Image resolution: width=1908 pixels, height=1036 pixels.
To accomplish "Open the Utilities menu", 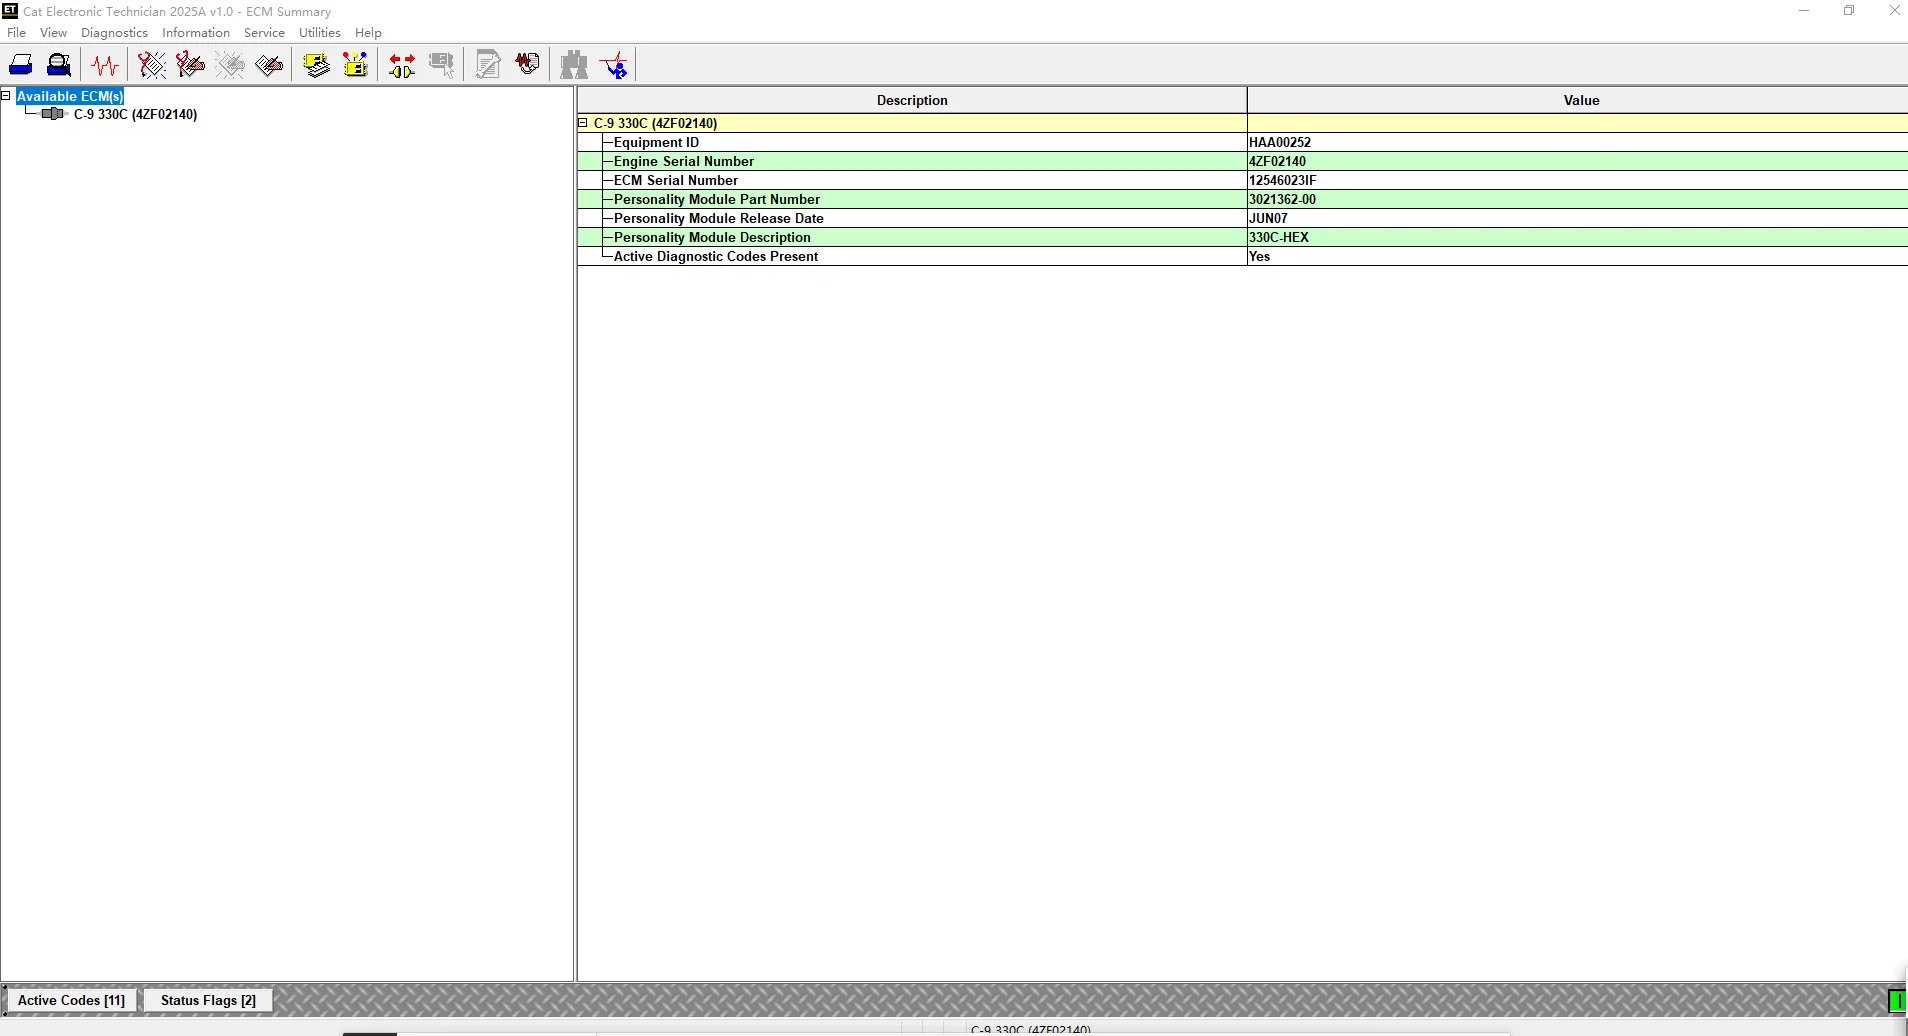I will (320, 33).
